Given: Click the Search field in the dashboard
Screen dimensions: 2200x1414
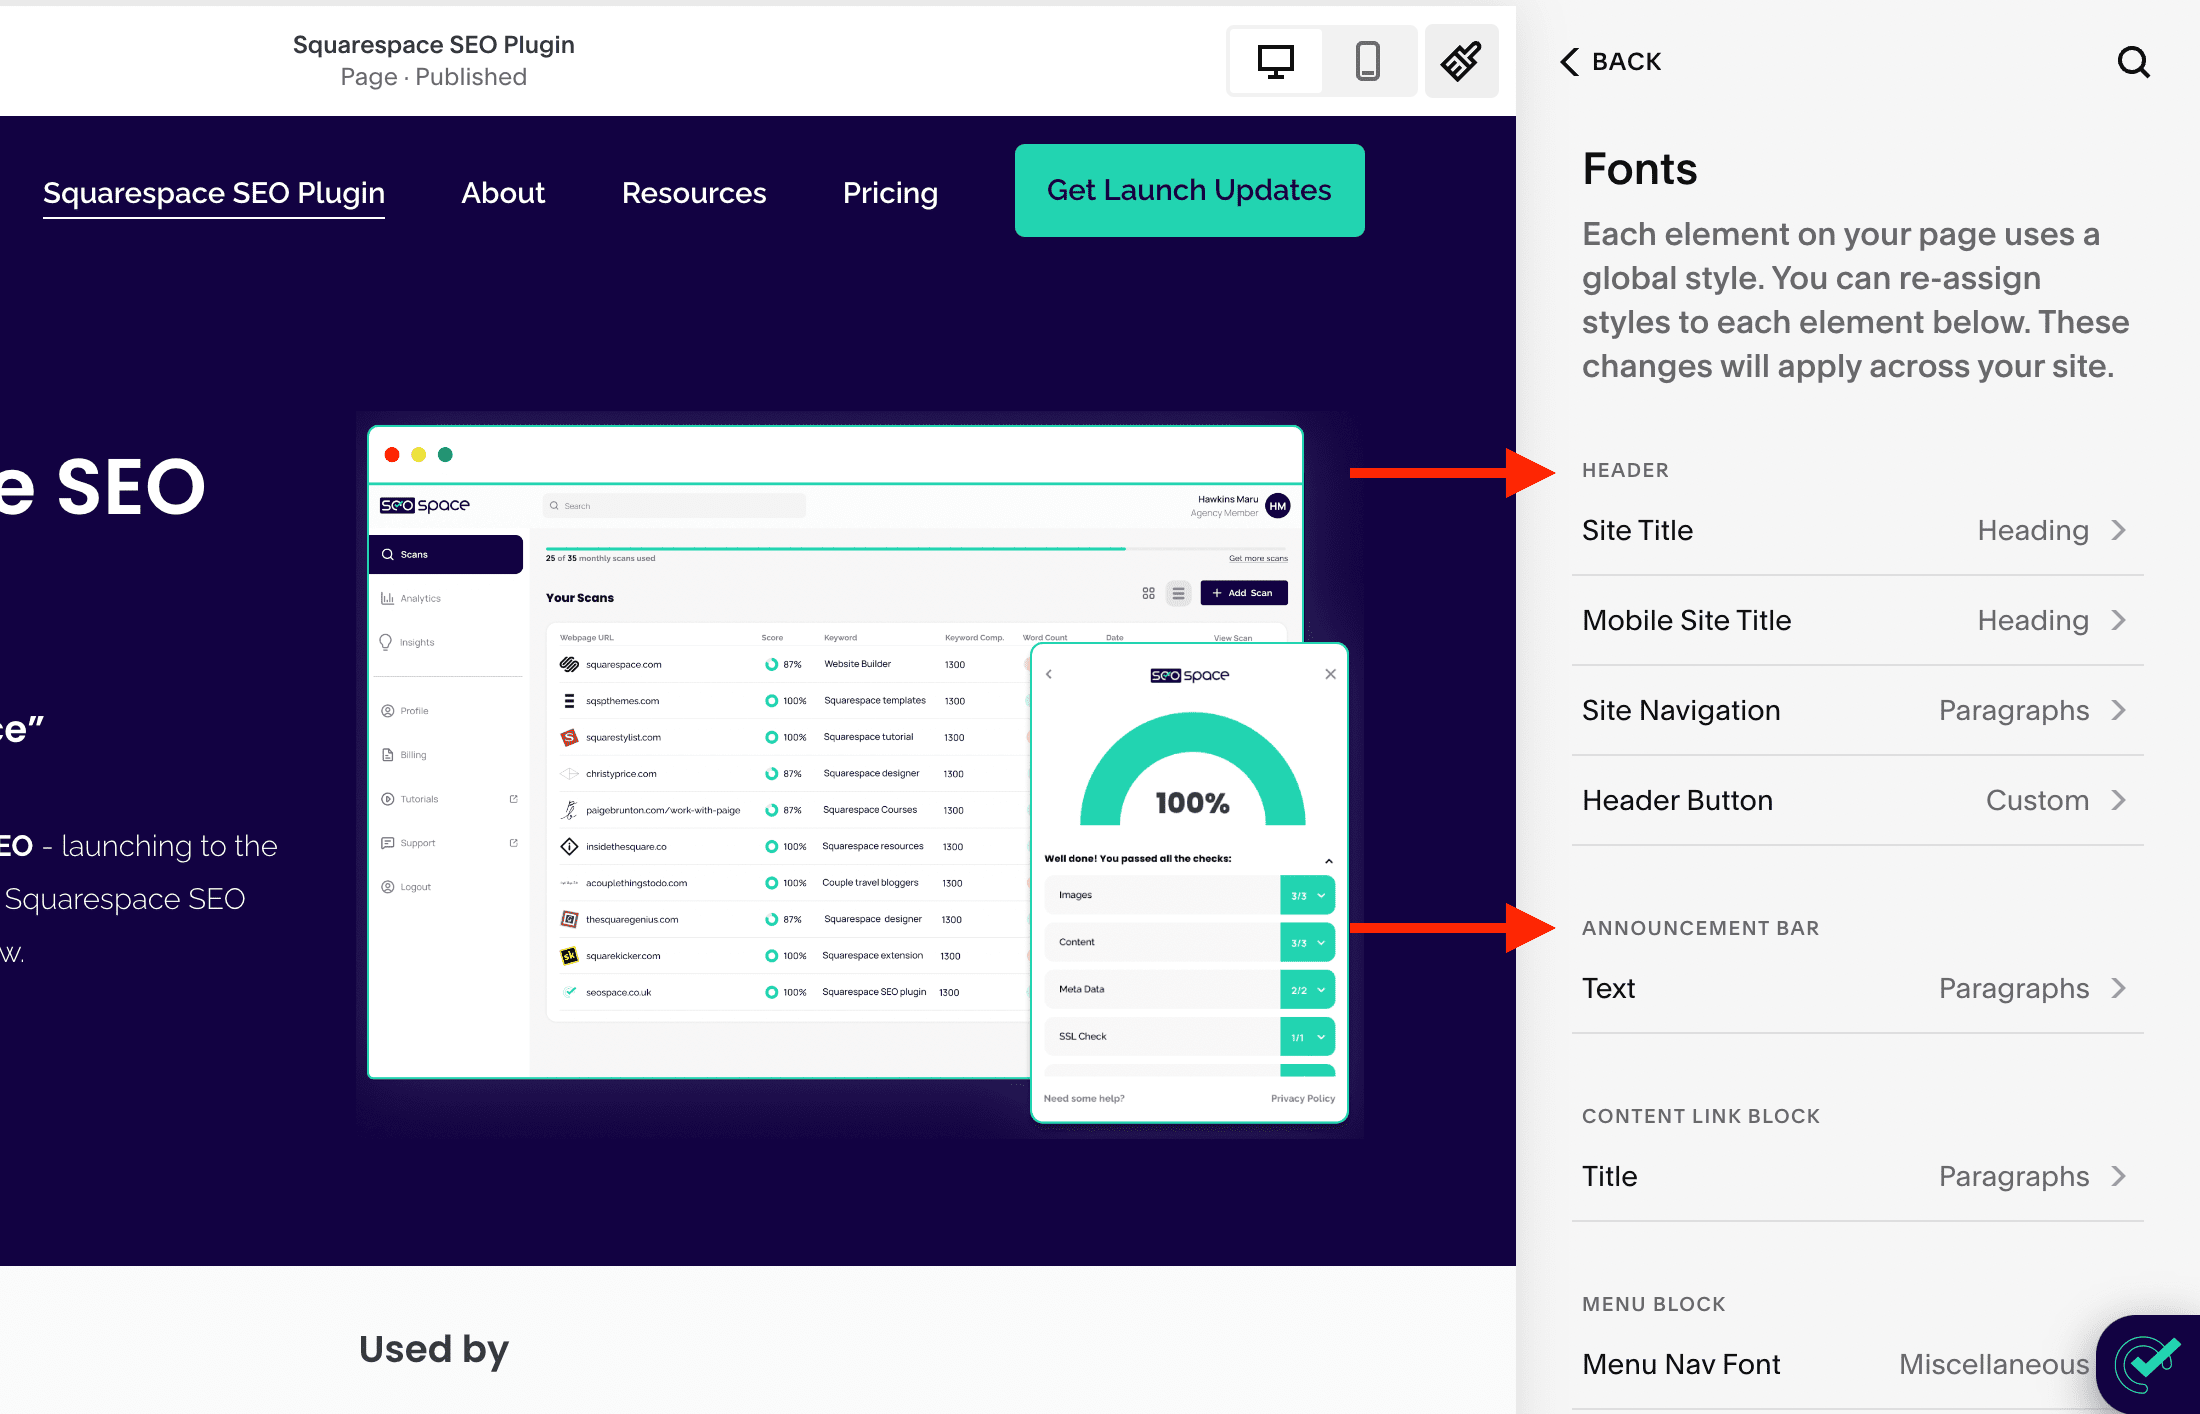Looking at the screenshot, I should tap(673, 505).
